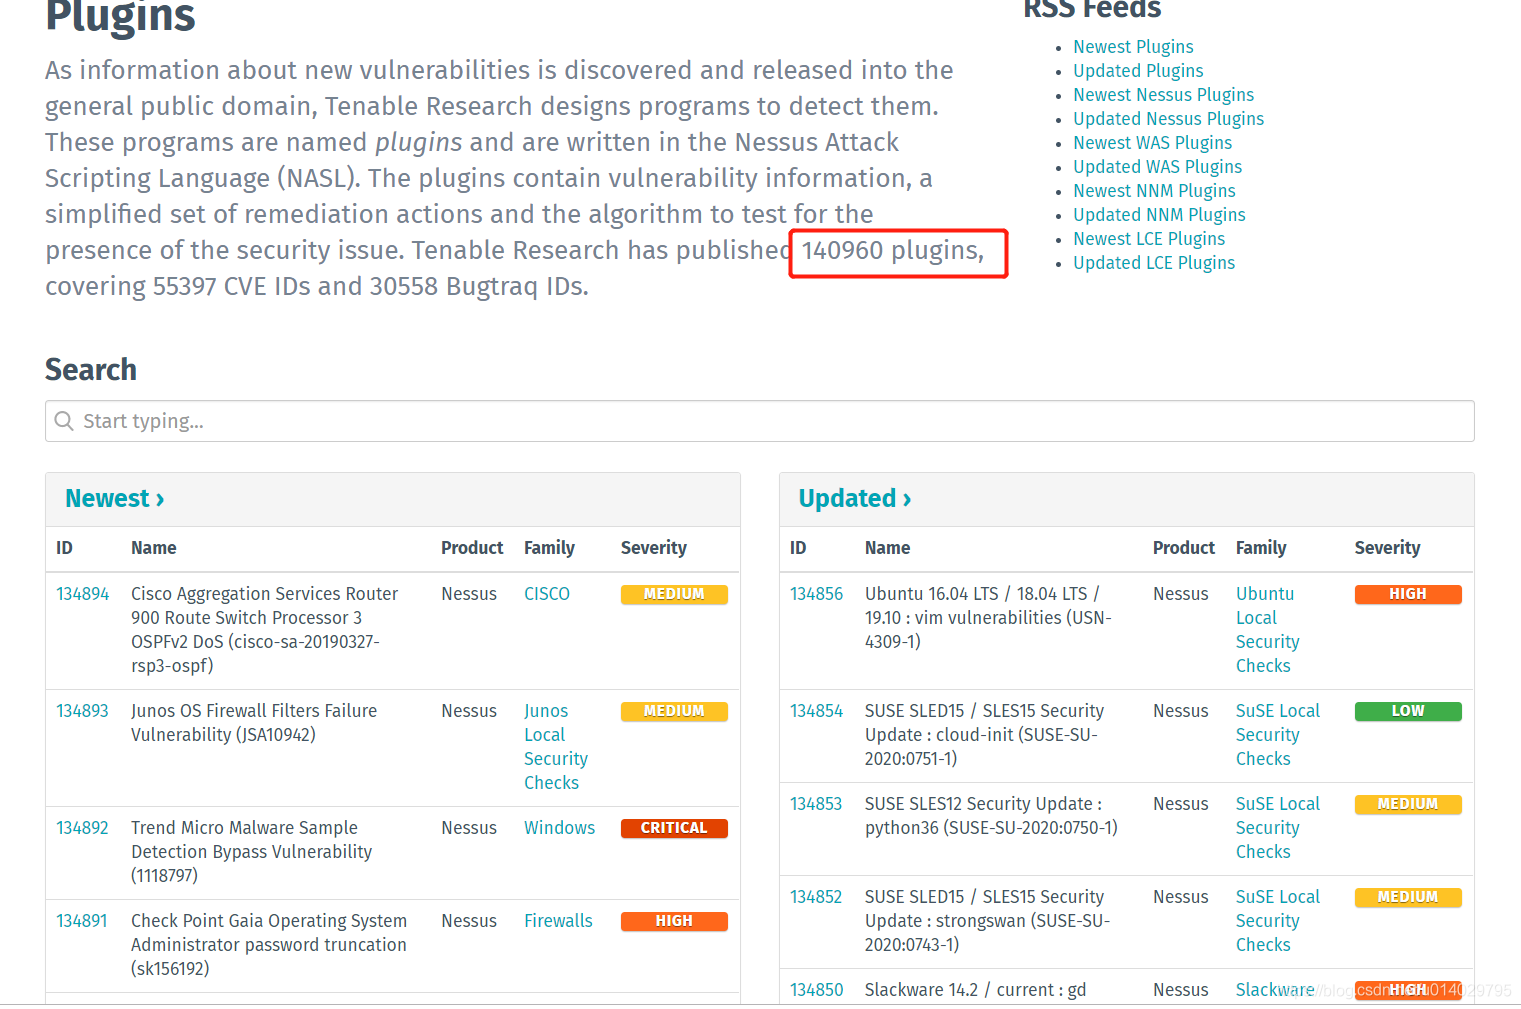Open Newest Nessus Plugins feed
Viewport: 1521px width, 1009px height.
pyautogui.click(x=1163, y=95)
